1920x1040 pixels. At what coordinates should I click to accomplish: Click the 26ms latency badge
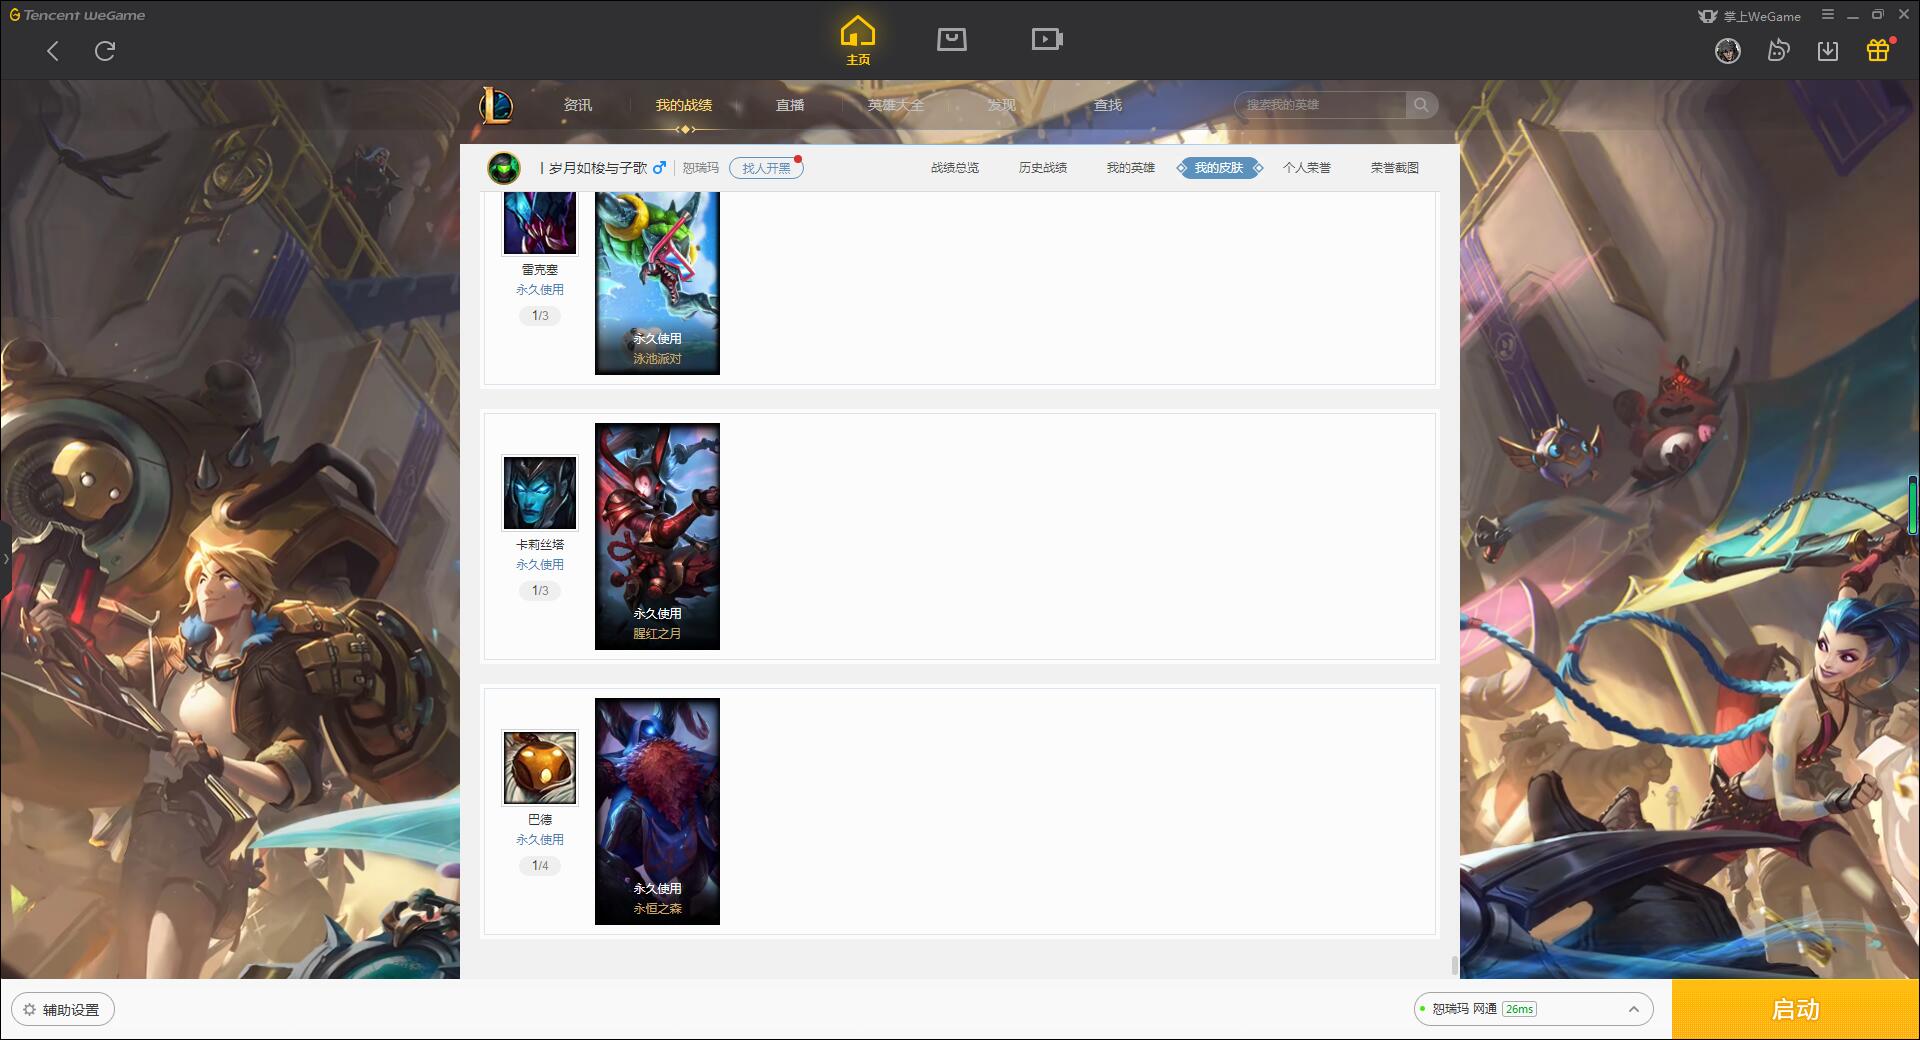1519,1009
